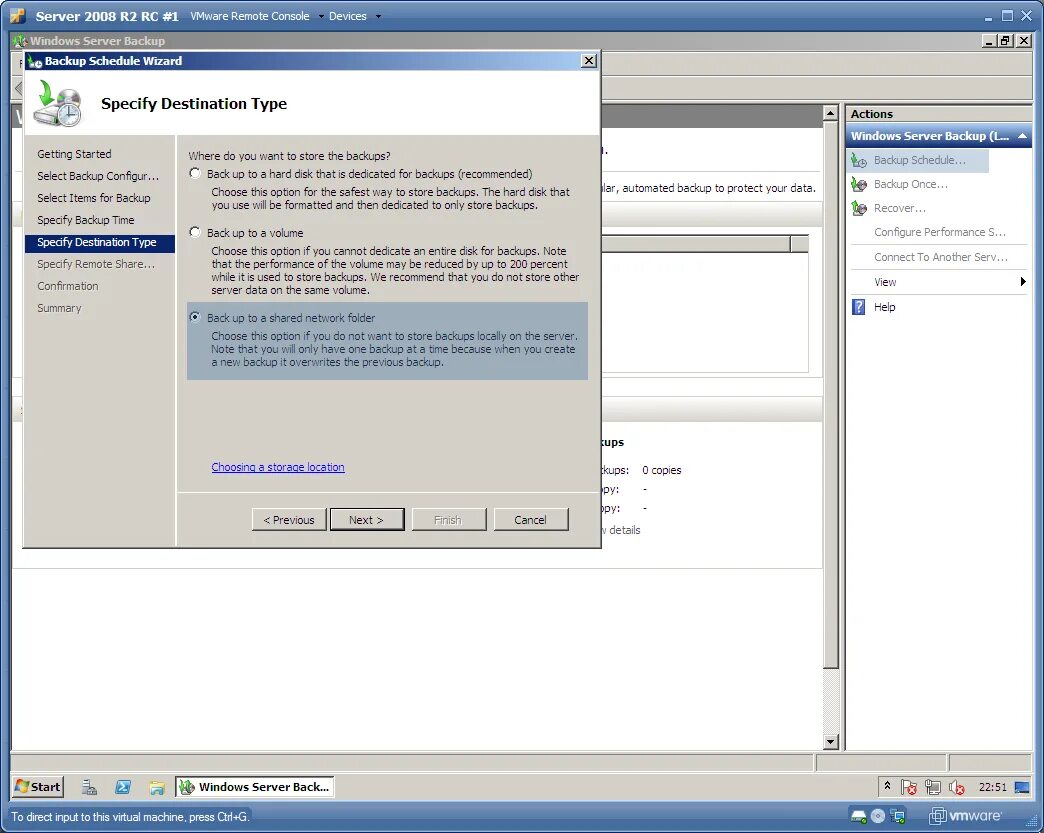Select the Back up to a volume option
This screenshot has width=1044, height=833.
(x=194, y=232)
